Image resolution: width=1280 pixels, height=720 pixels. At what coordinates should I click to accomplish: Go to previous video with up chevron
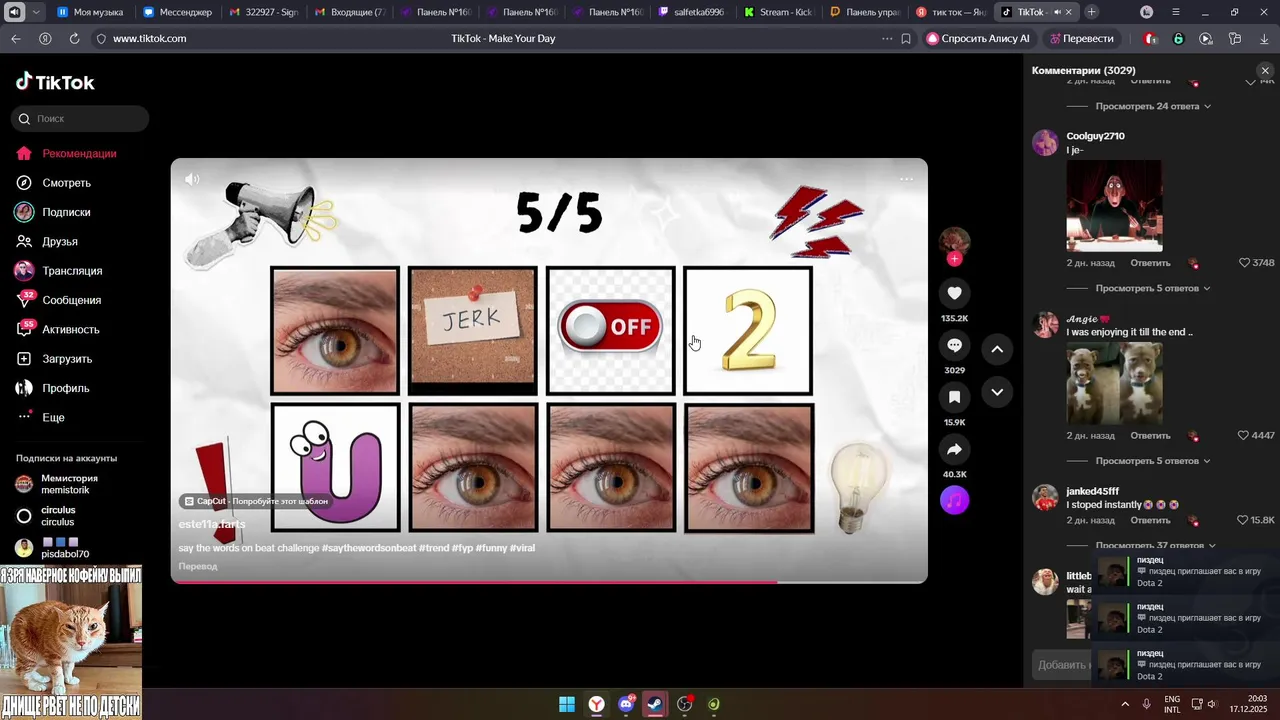[997, 349]
